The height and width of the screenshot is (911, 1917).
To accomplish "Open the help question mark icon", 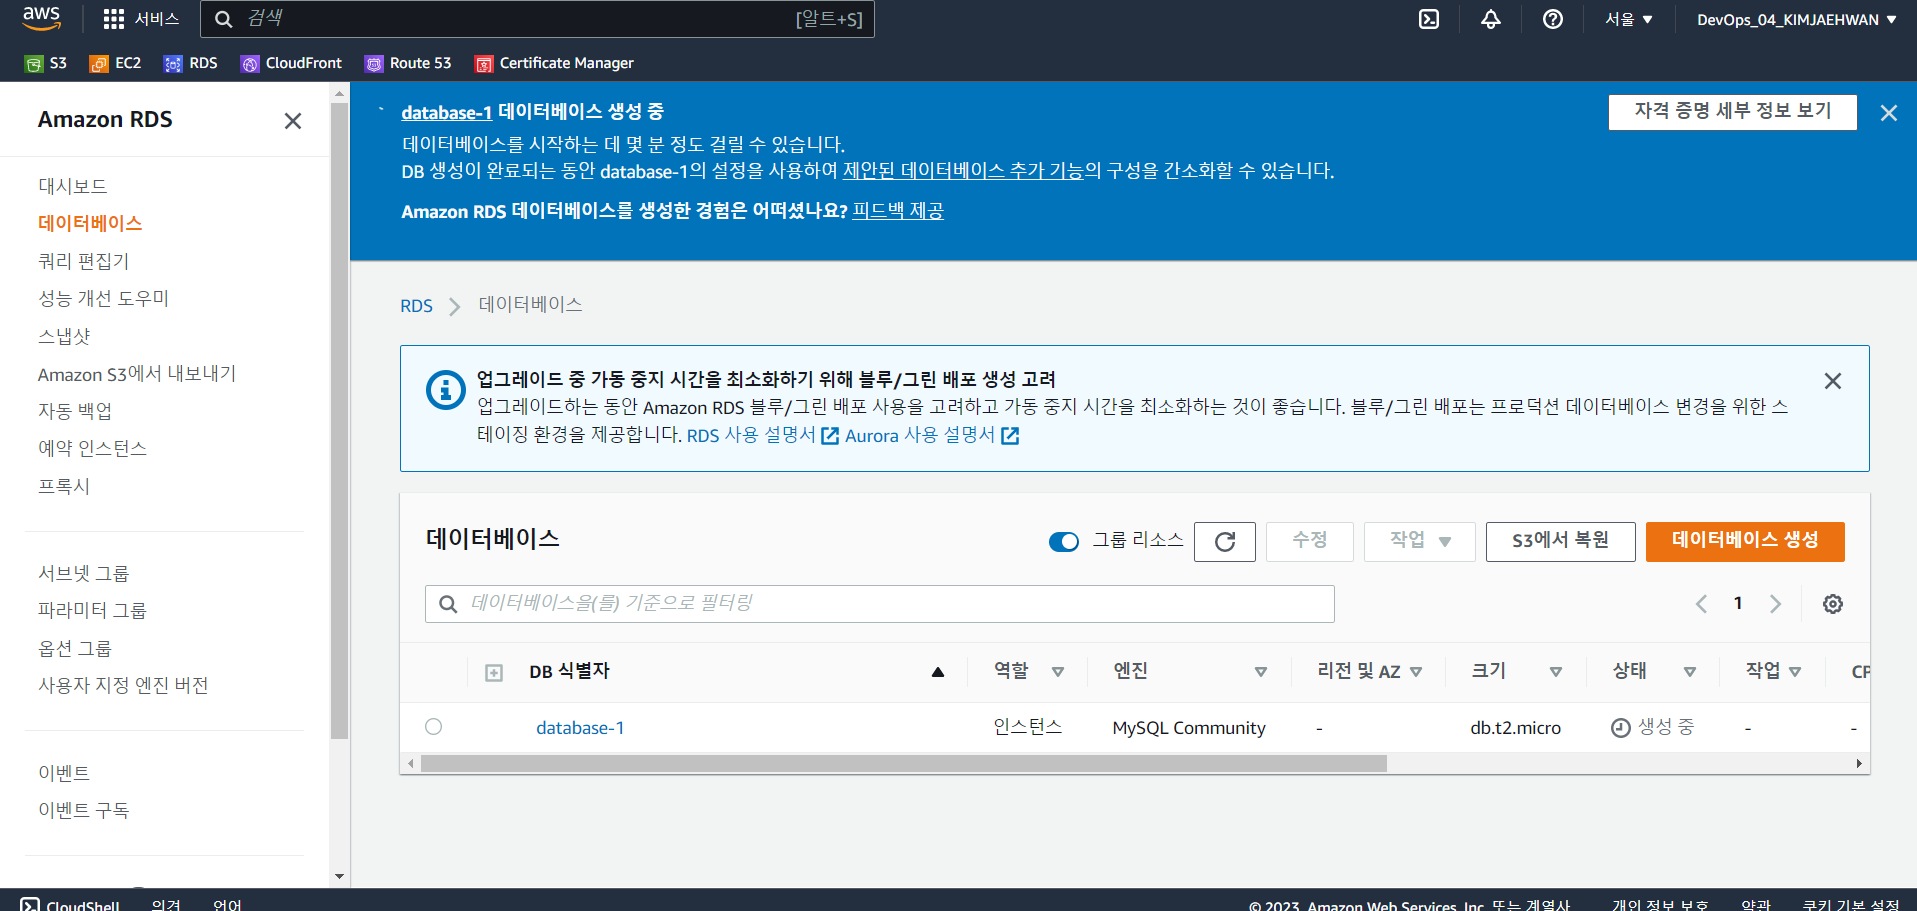I will pos(1553,19).
